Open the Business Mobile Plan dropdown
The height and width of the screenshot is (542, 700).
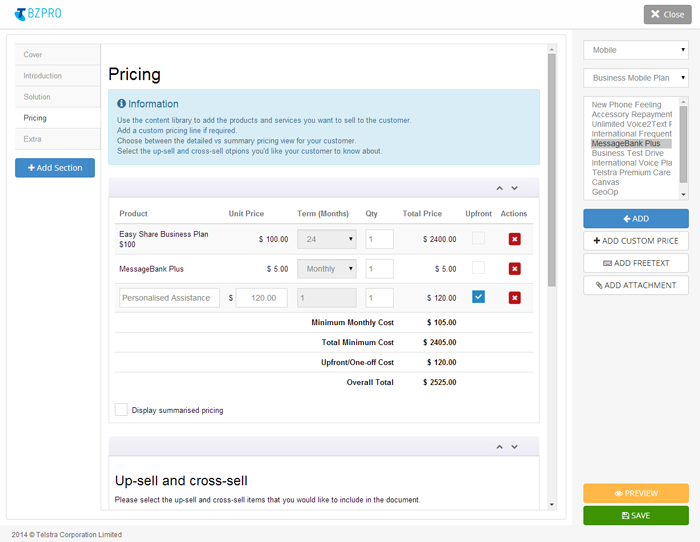[635, 78]
